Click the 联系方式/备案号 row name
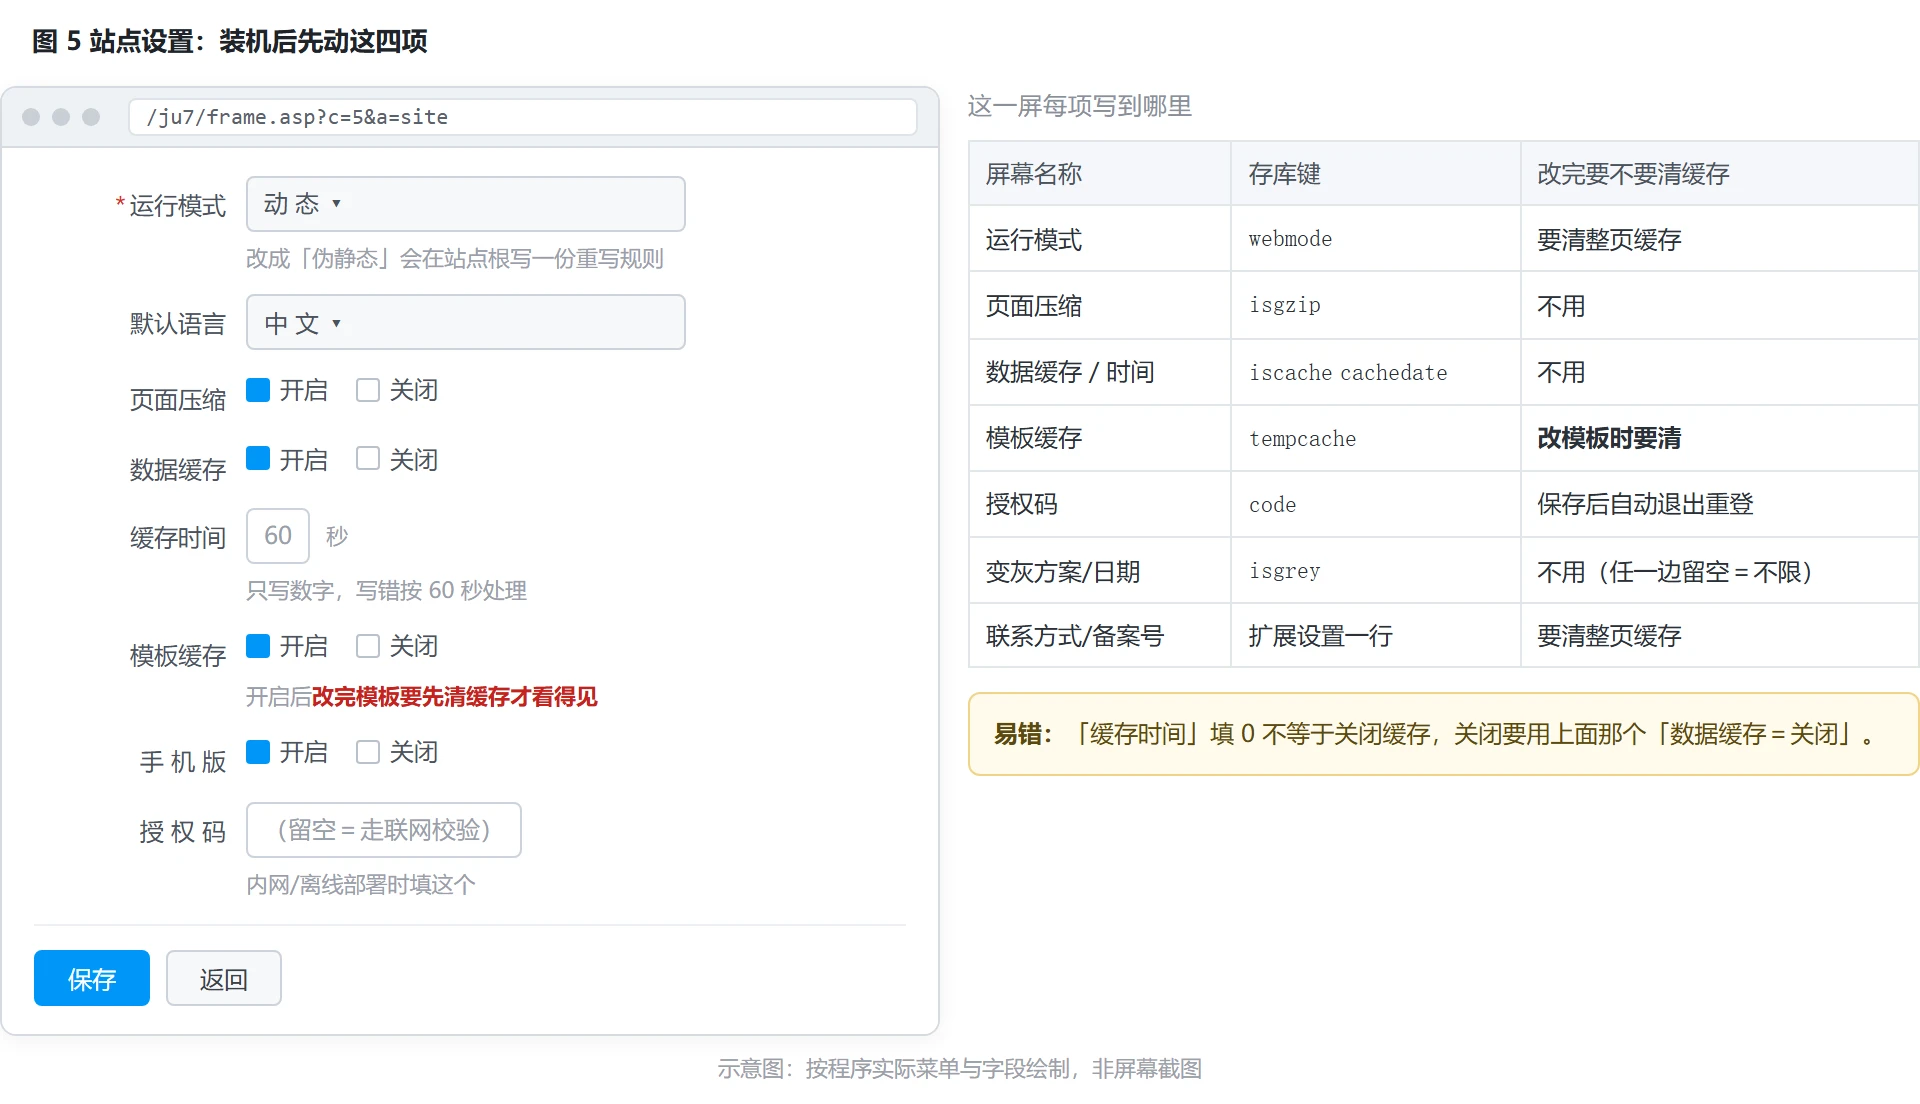This screenshot has width=1920, height=1104. (1099, 636)
